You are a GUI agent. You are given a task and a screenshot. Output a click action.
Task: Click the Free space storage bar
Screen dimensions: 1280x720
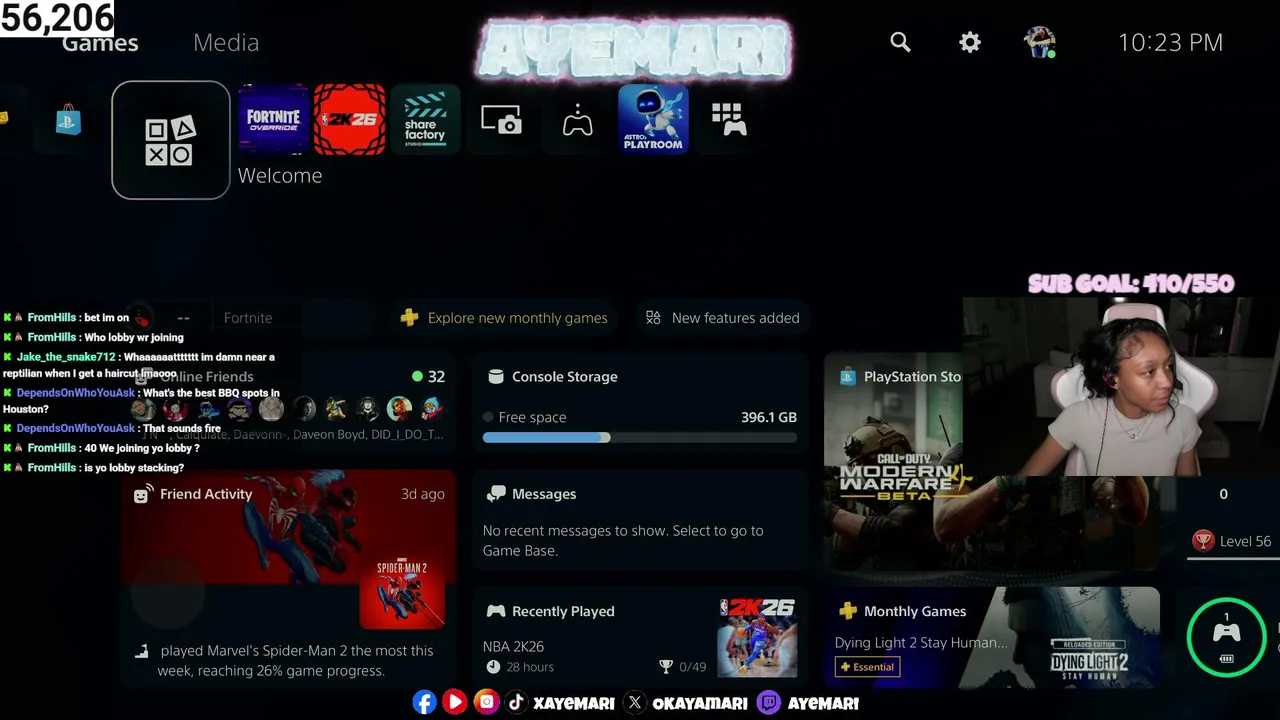640,437
